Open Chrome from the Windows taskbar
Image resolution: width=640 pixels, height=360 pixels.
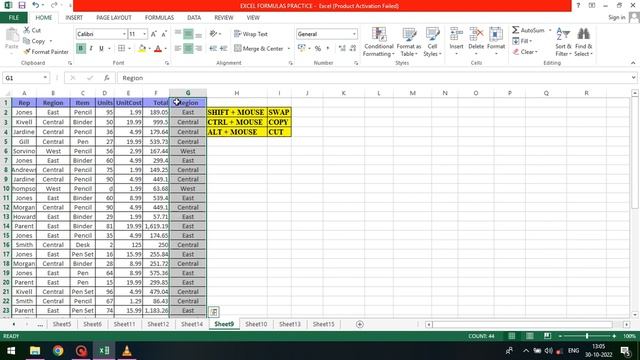tap(58, 351)
